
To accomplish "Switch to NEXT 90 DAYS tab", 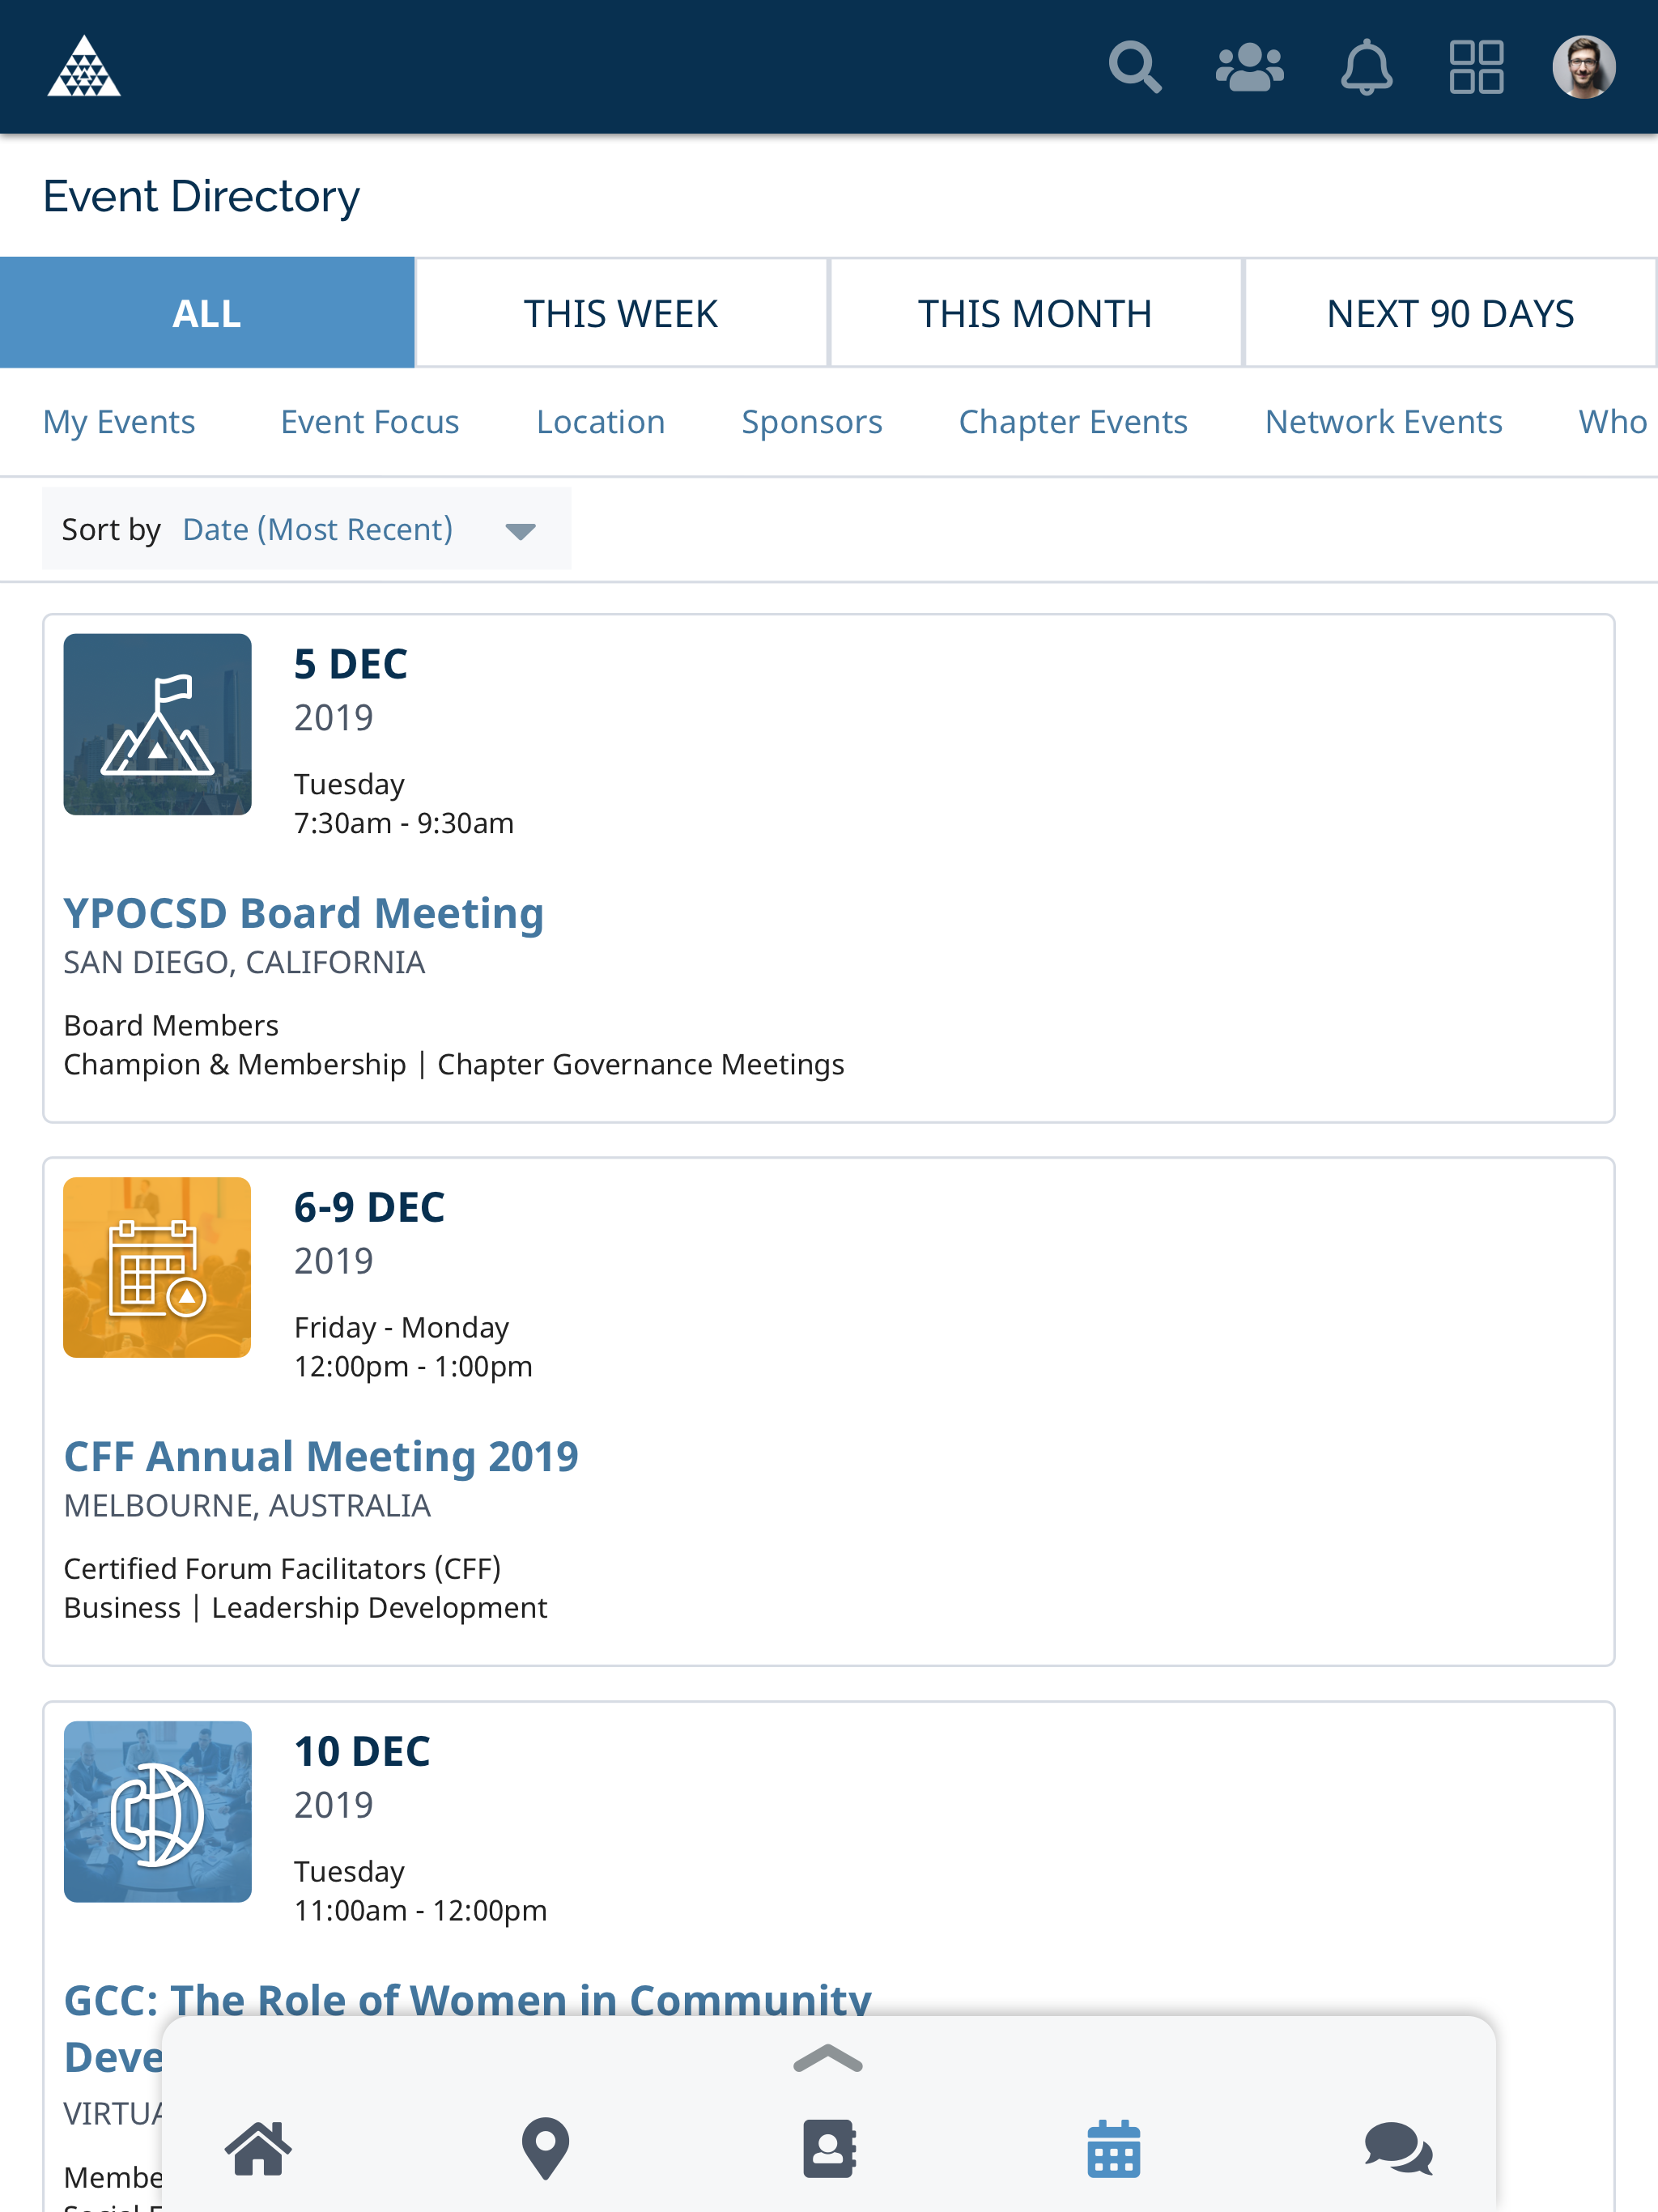I will pos(1450,313).
